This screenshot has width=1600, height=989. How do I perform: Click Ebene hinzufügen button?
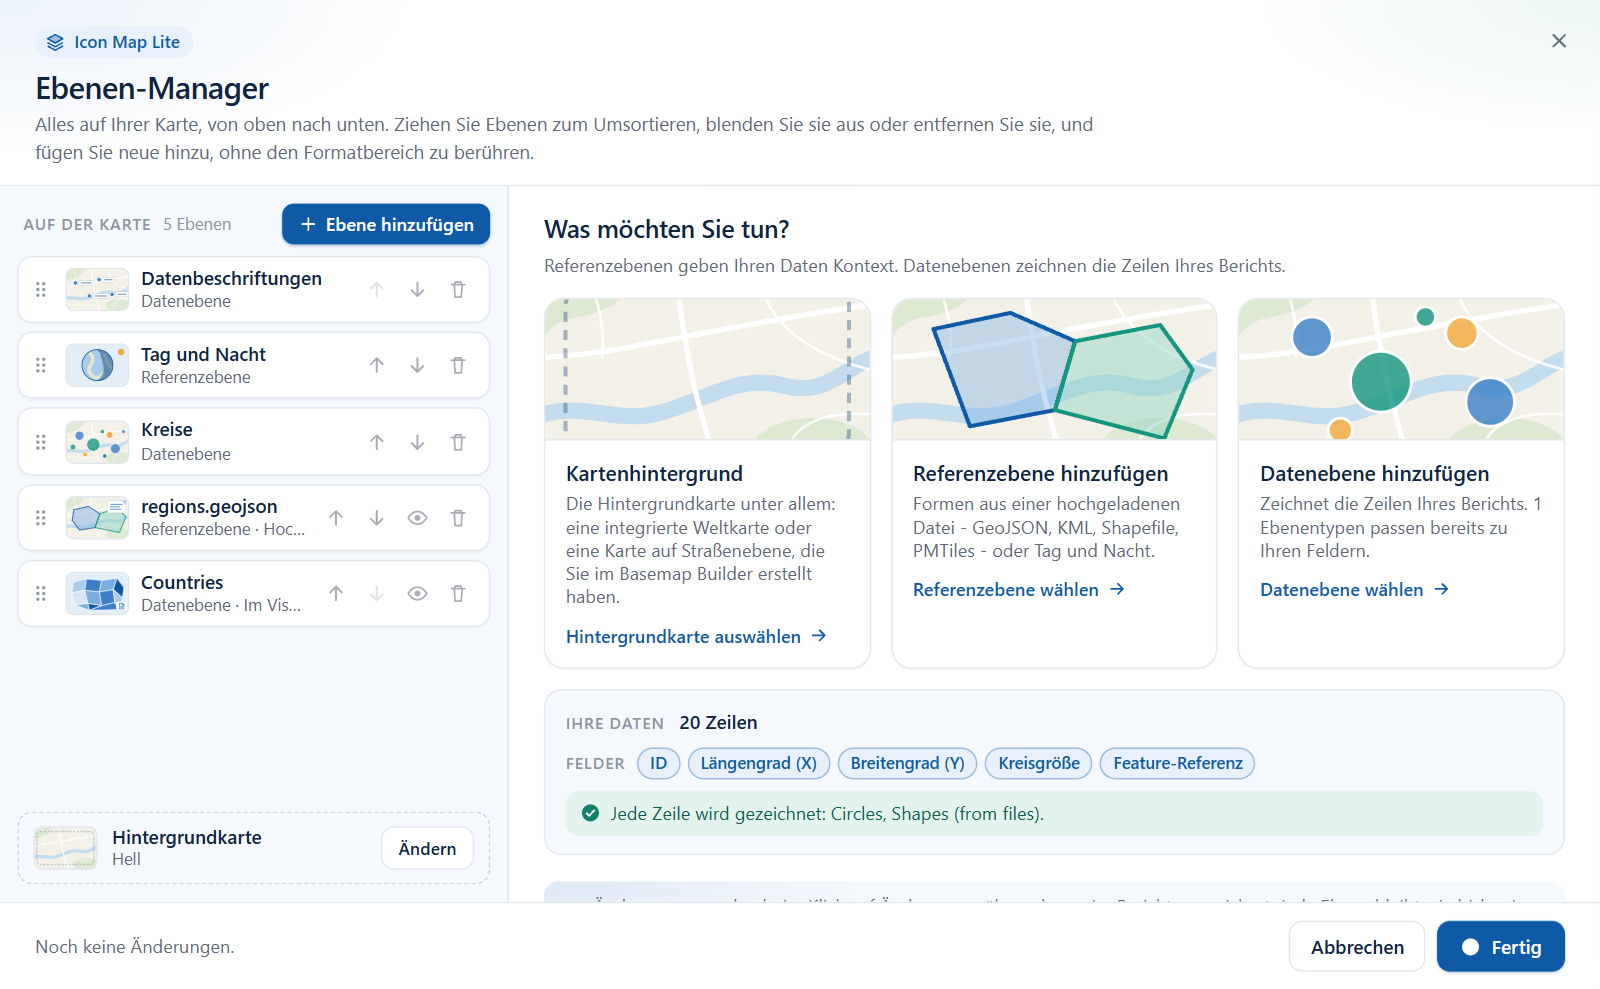pos(386,224)
